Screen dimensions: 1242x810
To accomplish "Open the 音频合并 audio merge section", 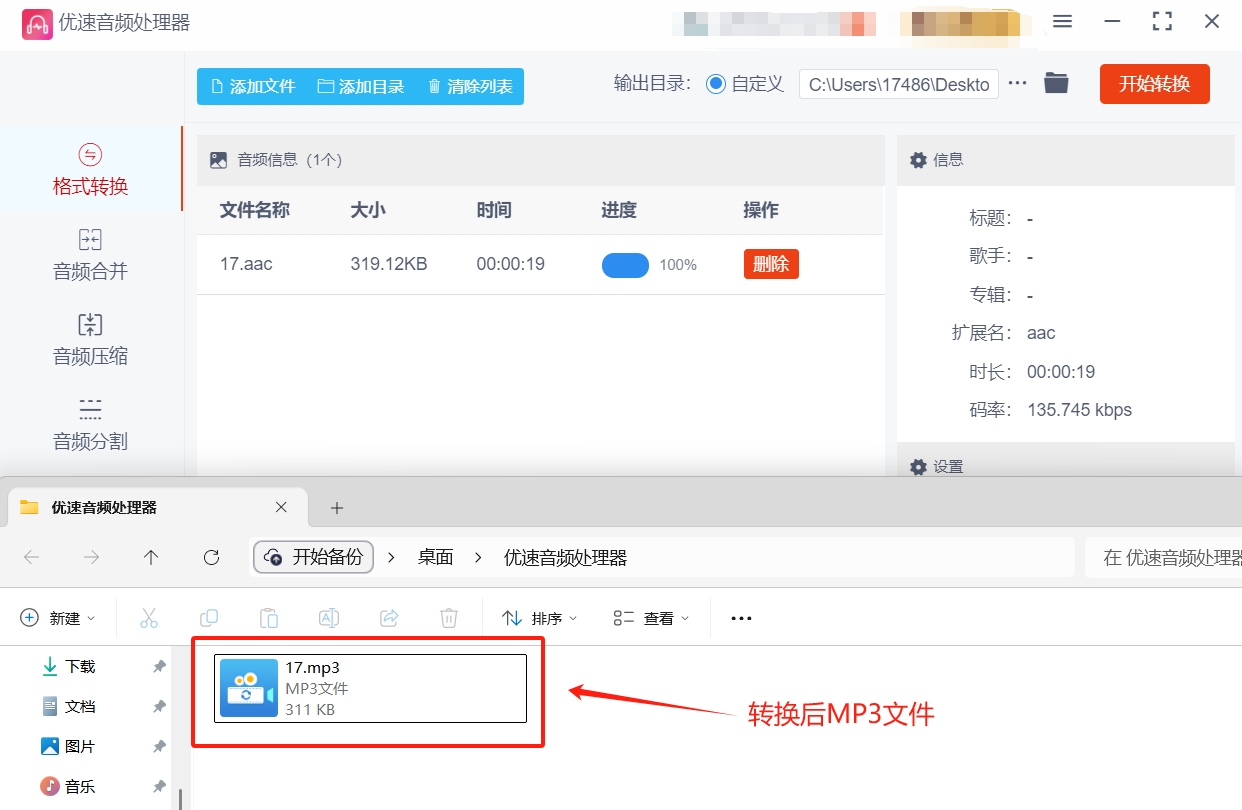I will 90,254.
